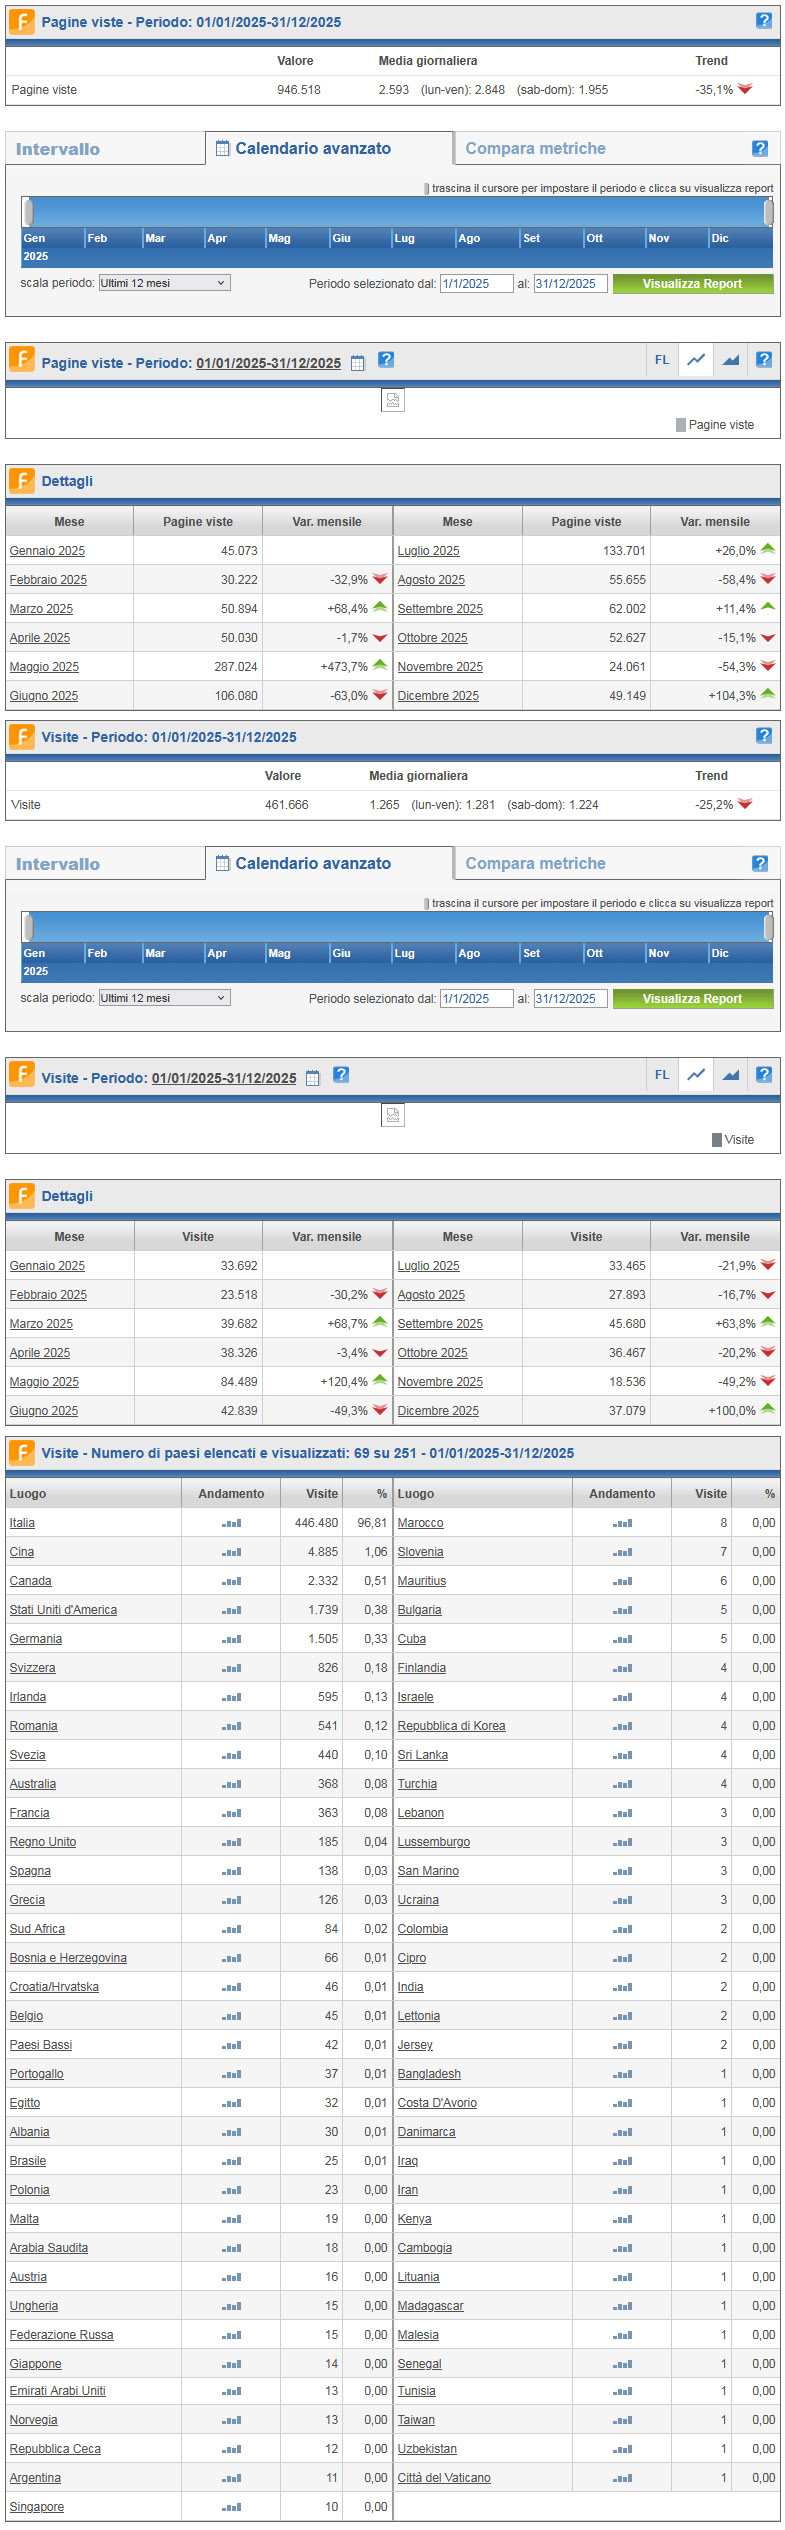Switch Visite graph to area chart view
Viewport: 785px width, 2530px height.
click(x=731, y=1075)
